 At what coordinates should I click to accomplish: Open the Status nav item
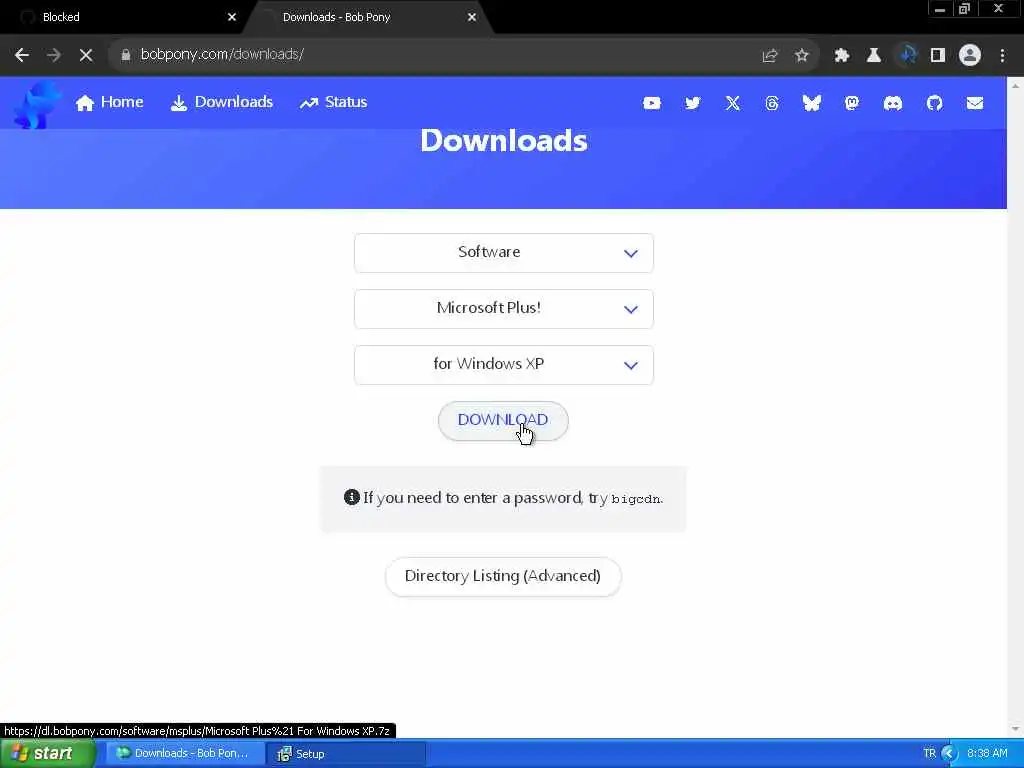pyautogui.click(x=333, y=103)
